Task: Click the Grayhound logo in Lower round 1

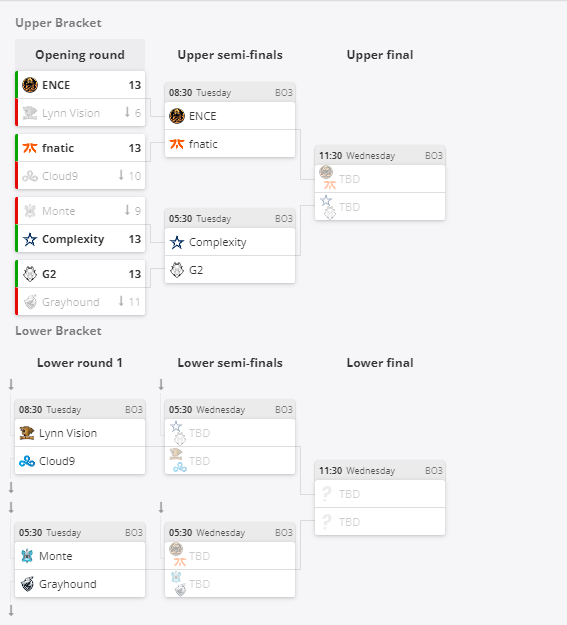Action: (x=27, y=584)
